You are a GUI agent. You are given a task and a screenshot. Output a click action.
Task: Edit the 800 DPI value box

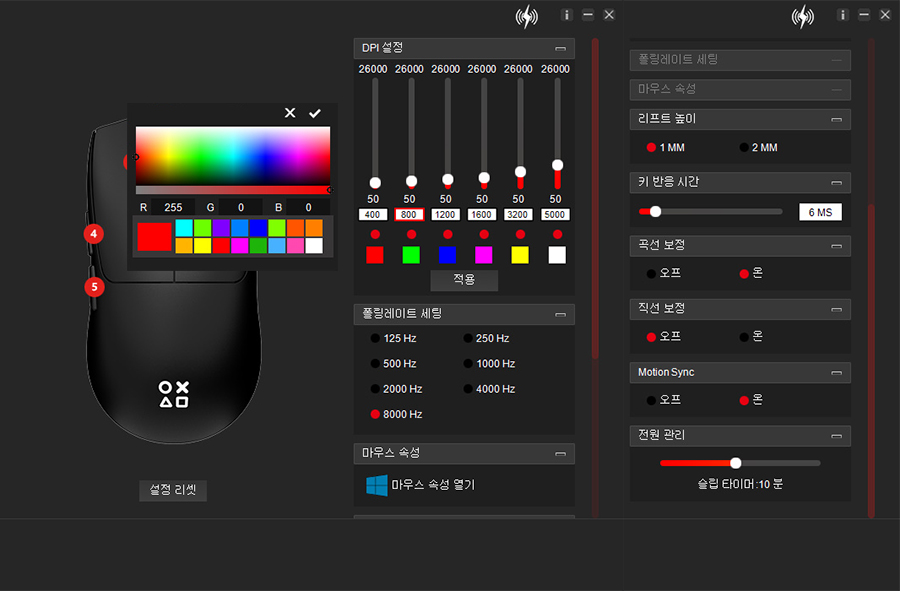click(409, 215)
